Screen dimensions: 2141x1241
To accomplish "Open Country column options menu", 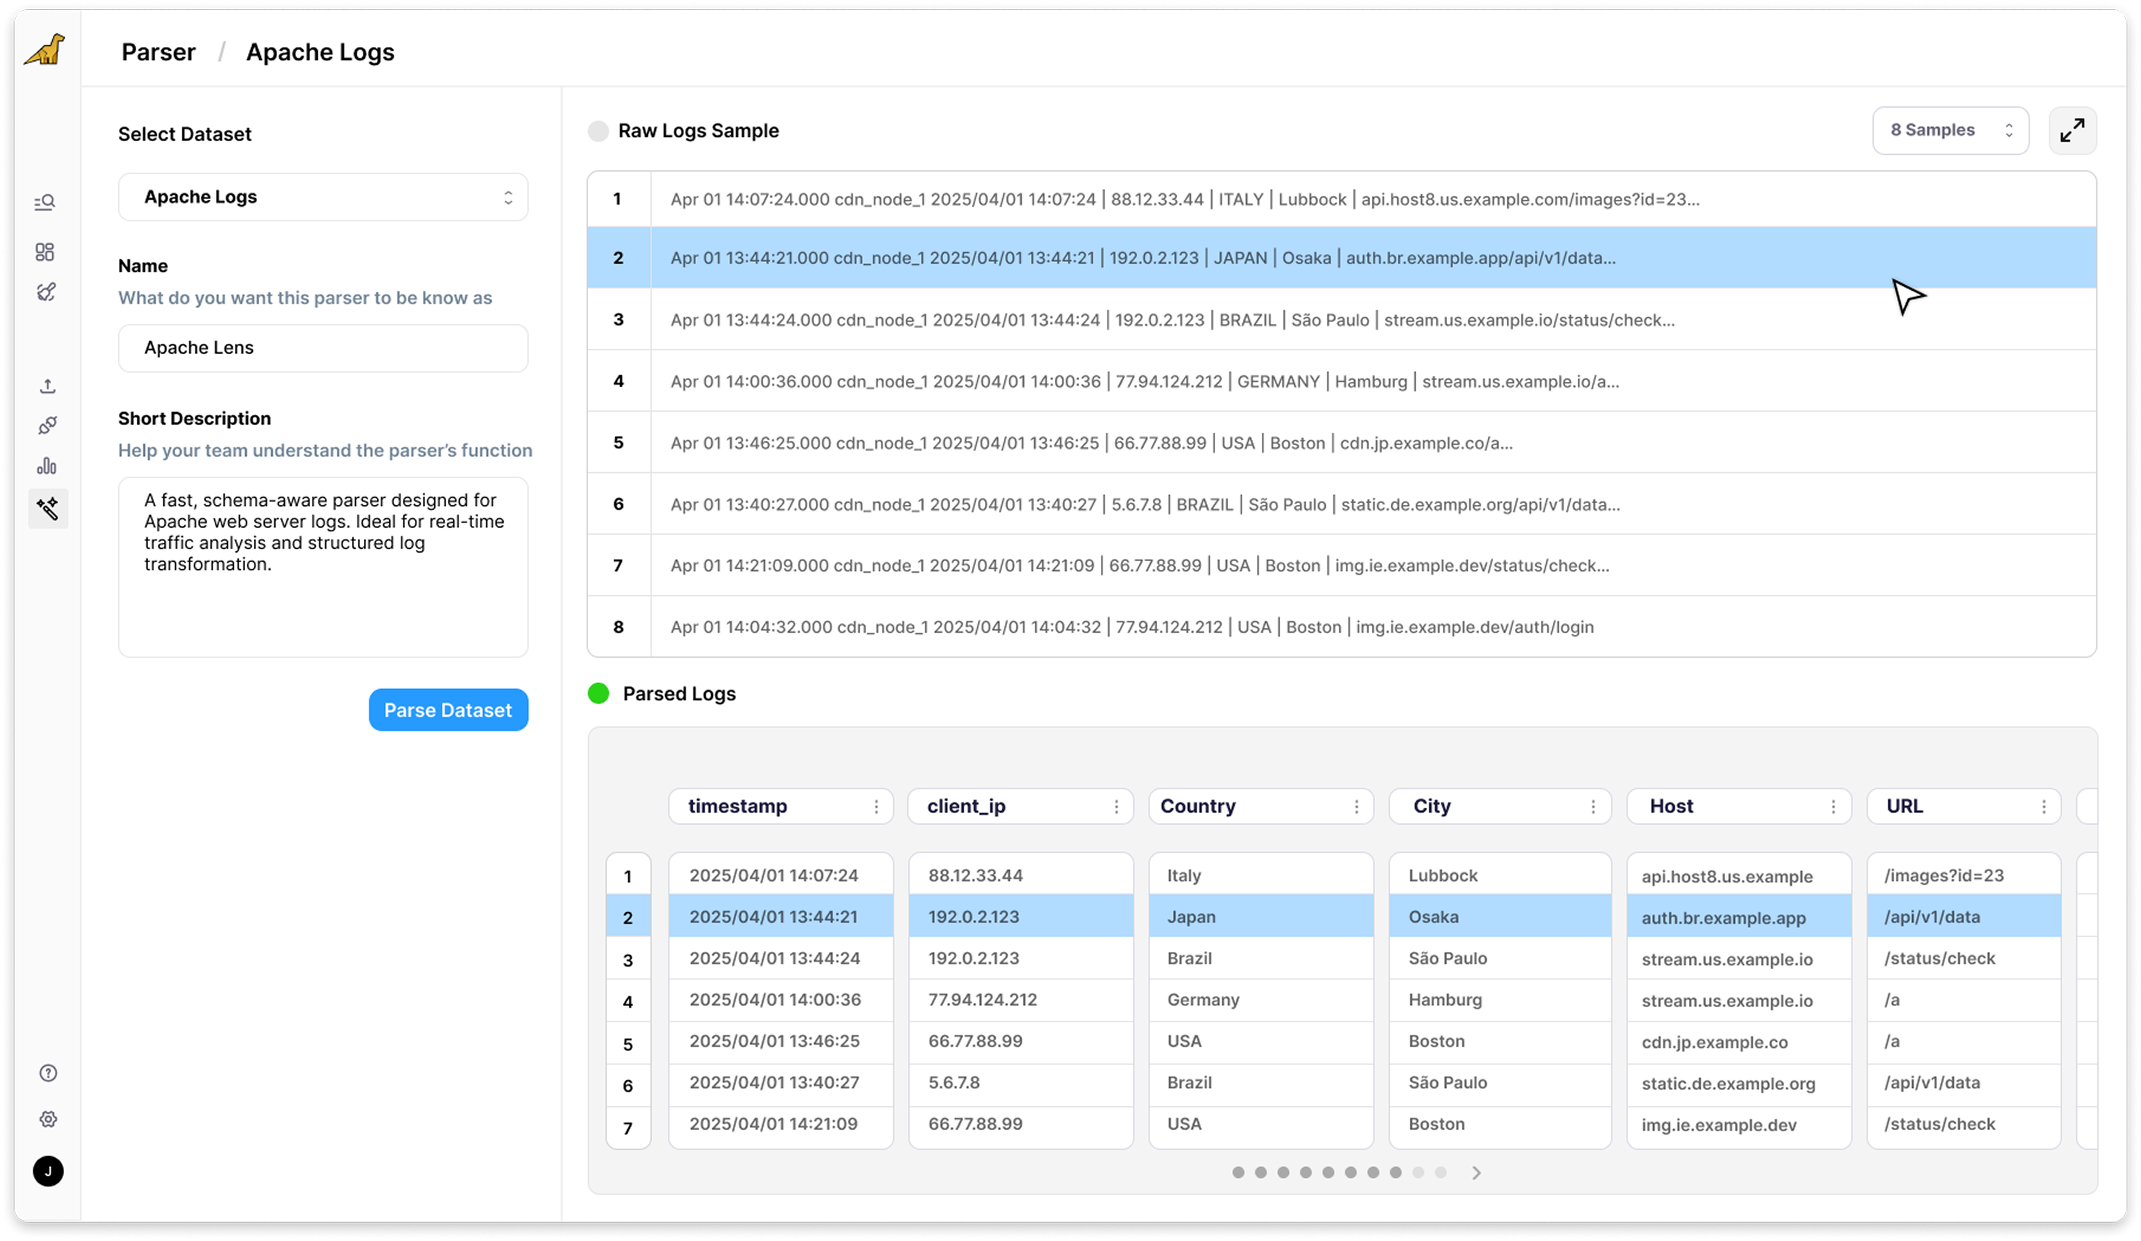I will click(x=1356, y=807).
